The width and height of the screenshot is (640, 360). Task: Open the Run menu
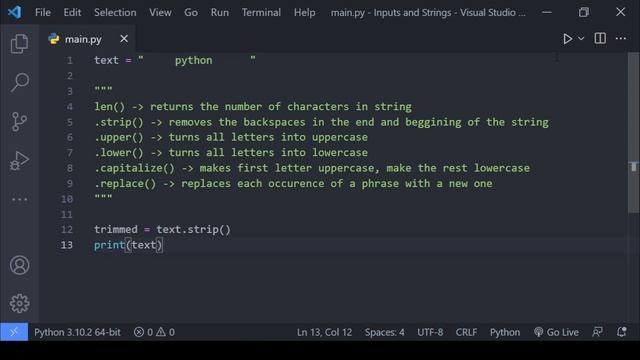coord(220,13)
